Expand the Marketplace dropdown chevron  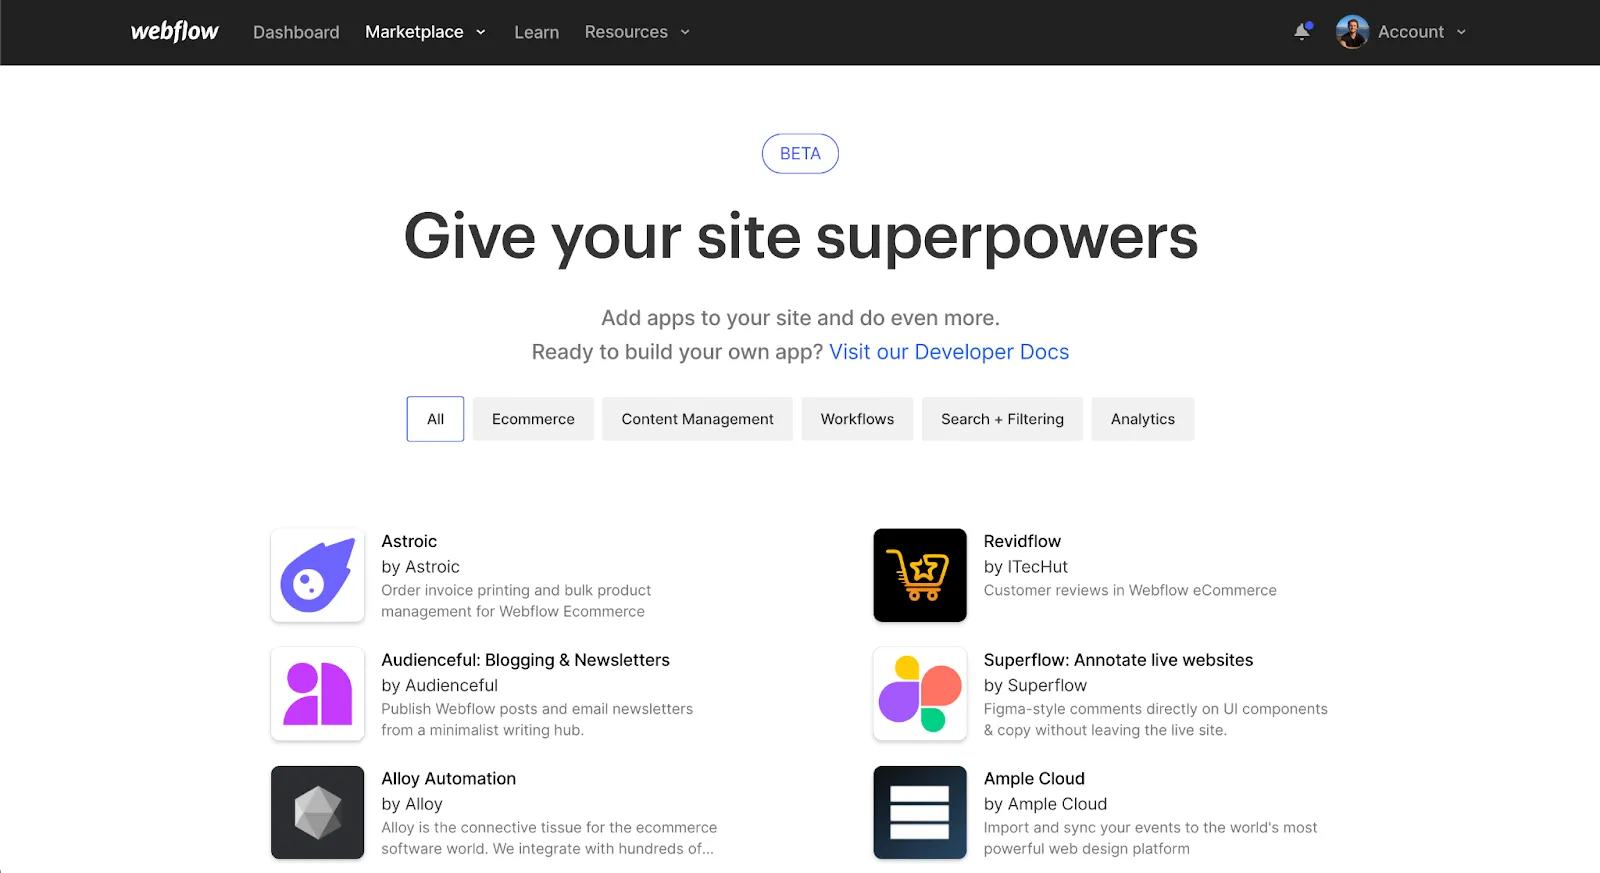point(481,32)
